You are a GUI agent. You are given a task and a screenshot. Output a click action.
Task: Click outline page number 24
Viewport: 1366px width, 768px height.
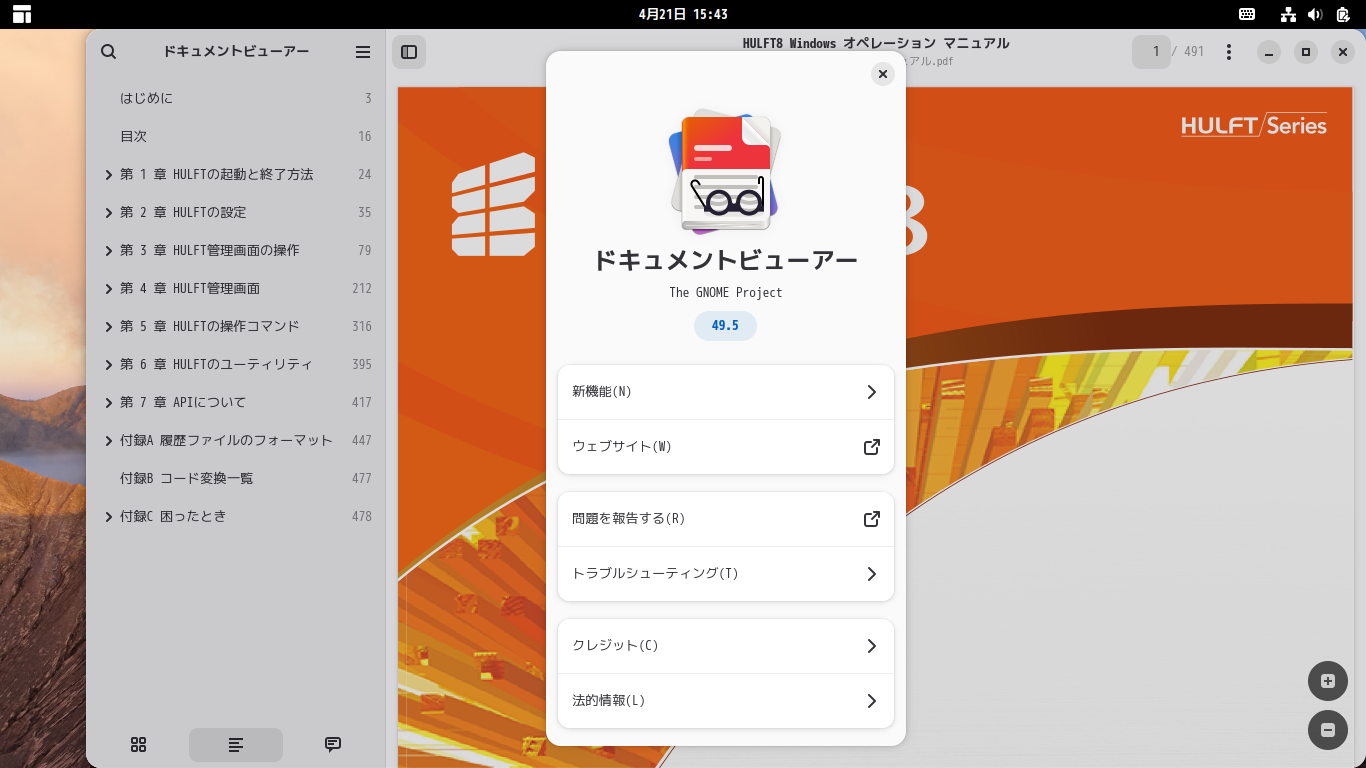click(365, 175)
